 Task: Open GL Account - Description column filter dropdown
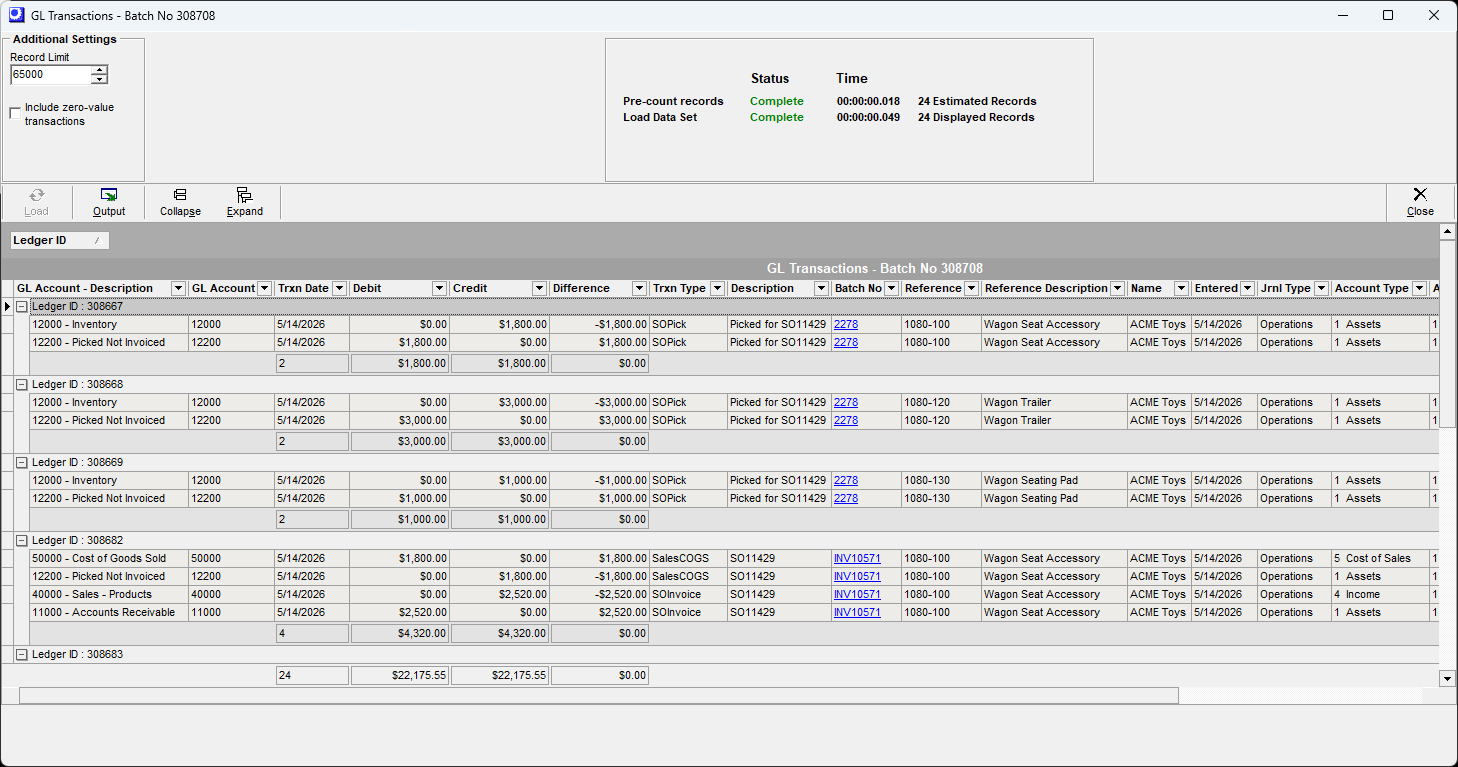[178, 288]
